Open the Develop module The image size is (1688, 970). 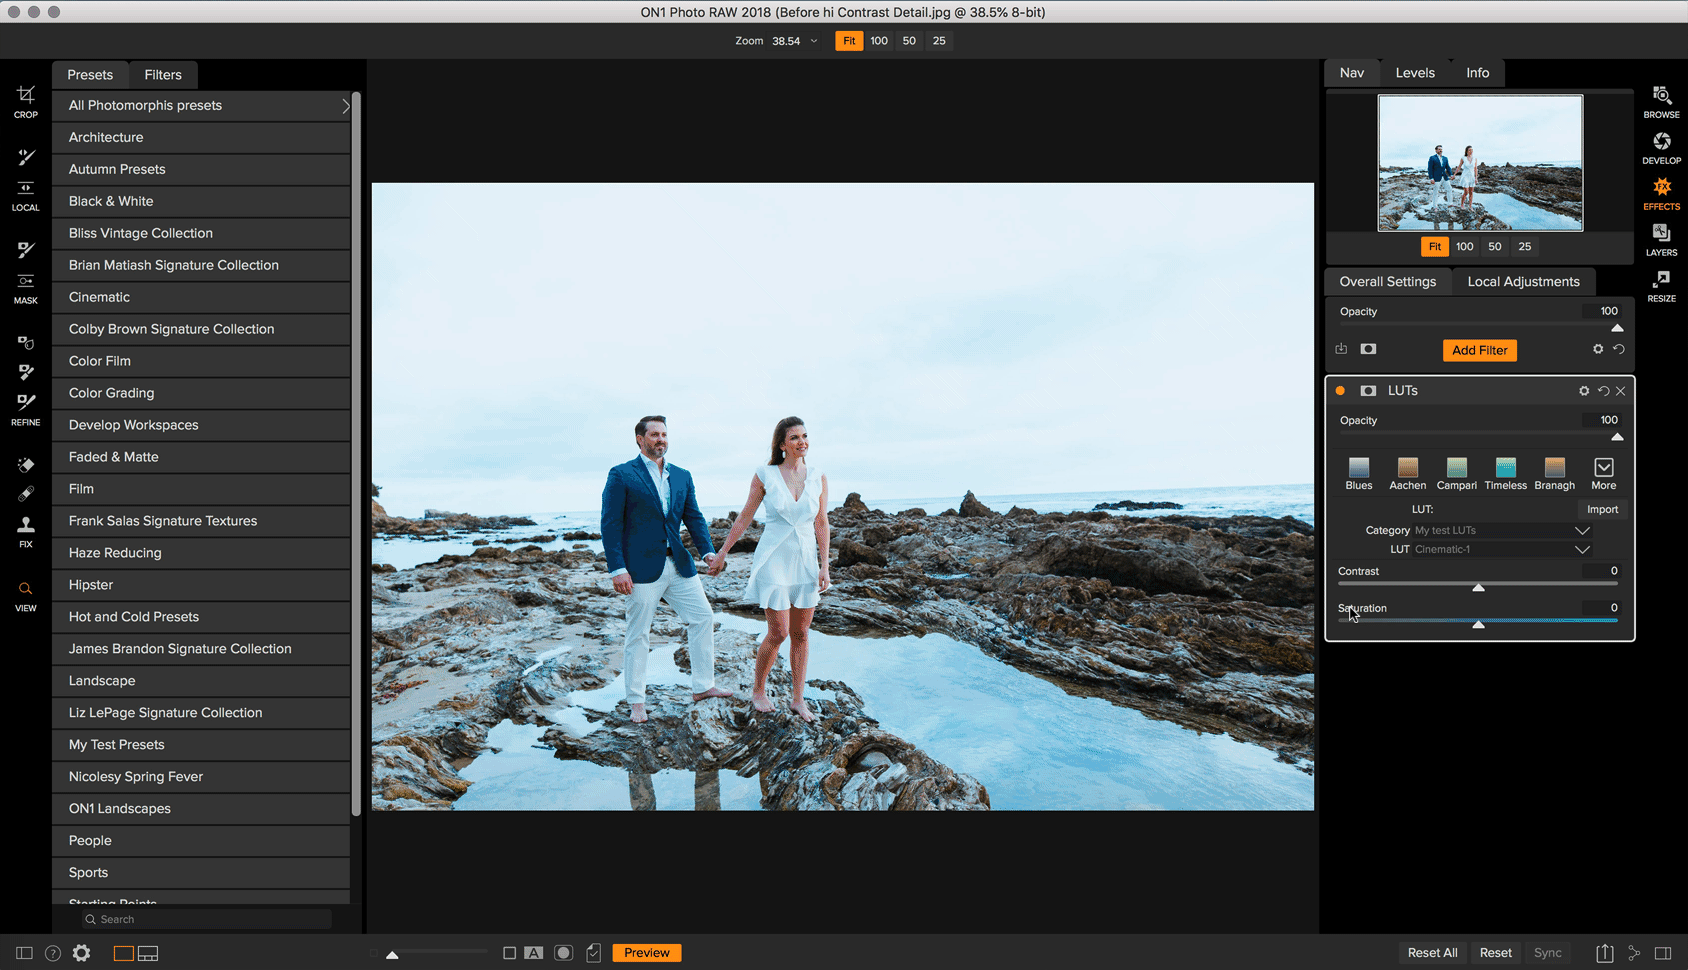1661,148
